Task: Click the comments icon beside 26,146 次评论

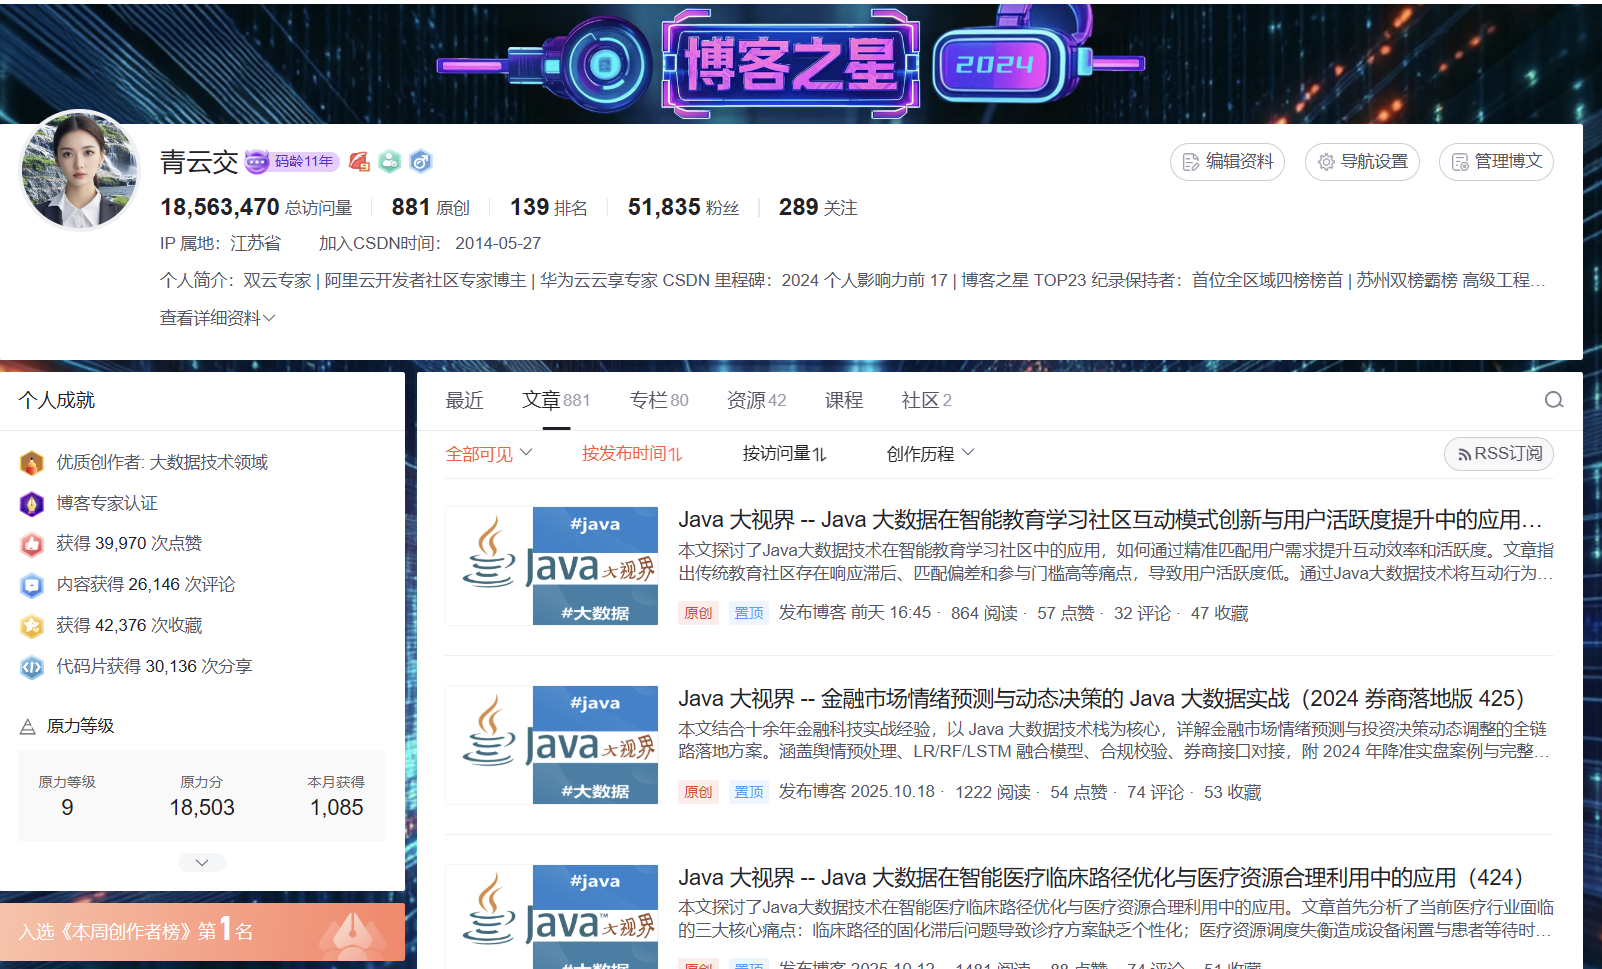Action: click(32, 585)
